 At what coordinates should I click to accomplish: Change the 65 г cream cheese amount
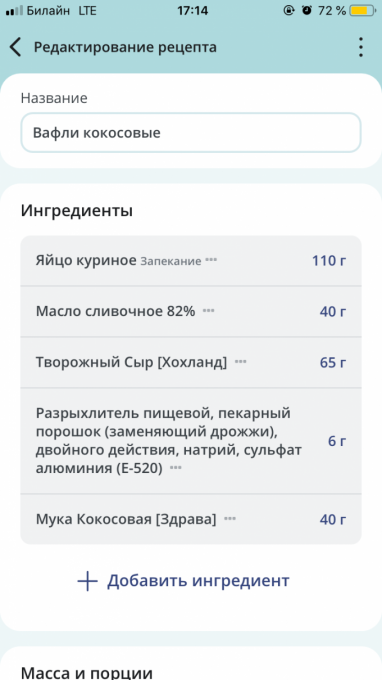pos(333,362)
